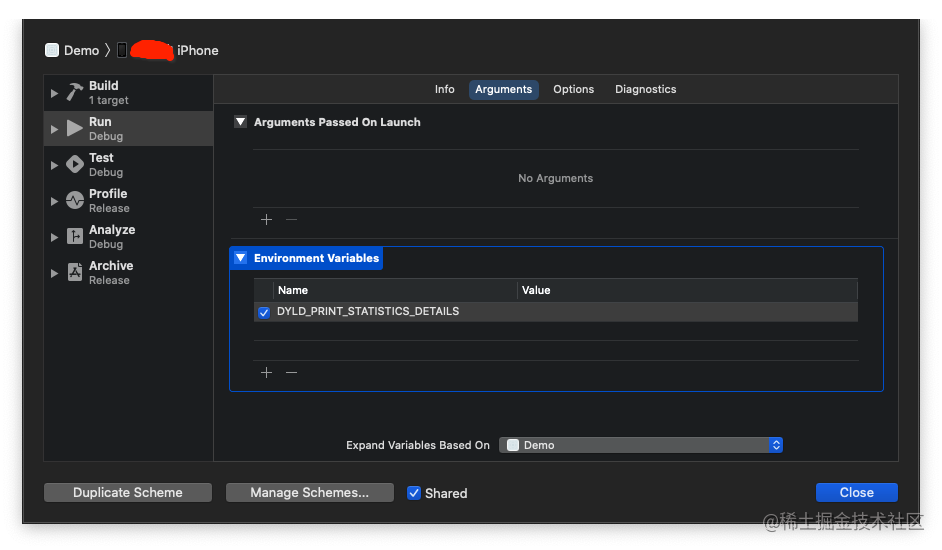942x550 pixels.
Task: Click the Demo scheme name in breadcrumb
Action: (82, 50)
